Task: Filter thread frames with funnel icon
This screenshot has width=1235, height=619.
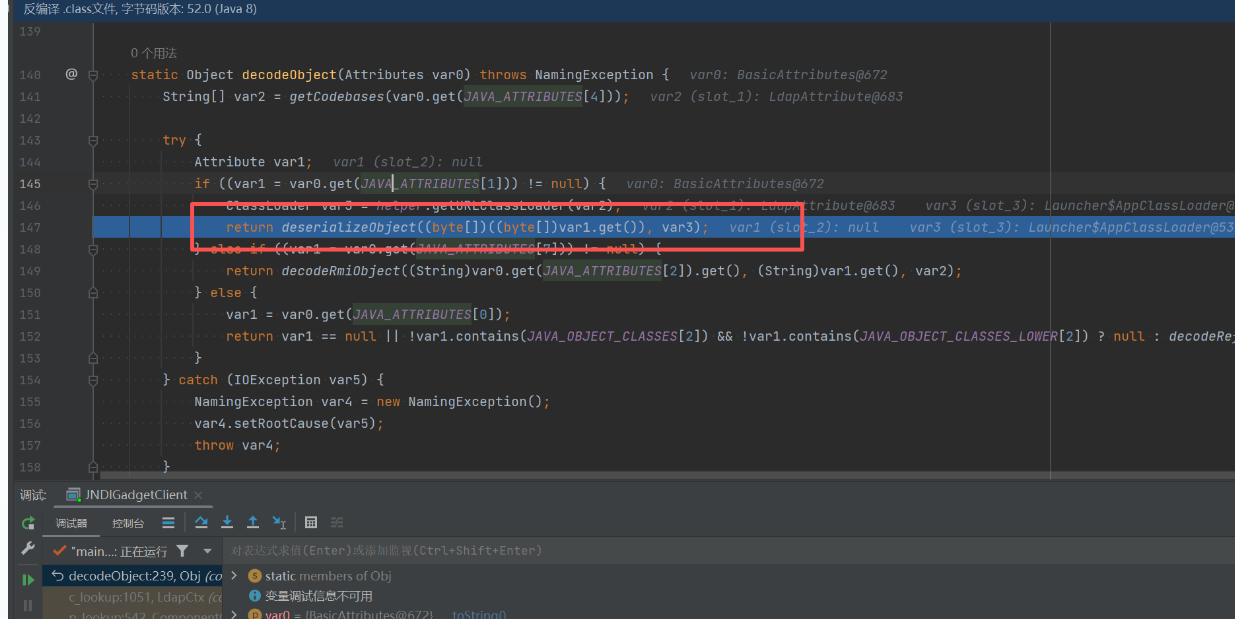Action: (182, 551)
